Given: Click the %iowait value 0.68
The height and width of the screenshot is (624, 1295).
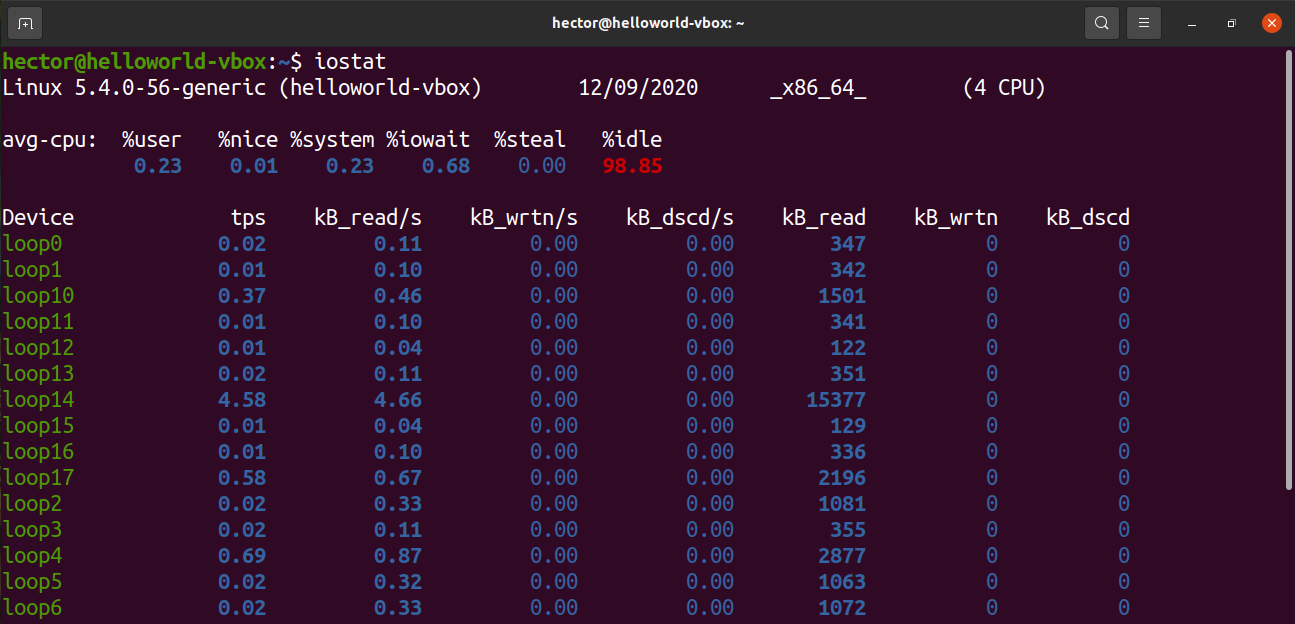Looking at the screenshot, I should click(445, 166).
